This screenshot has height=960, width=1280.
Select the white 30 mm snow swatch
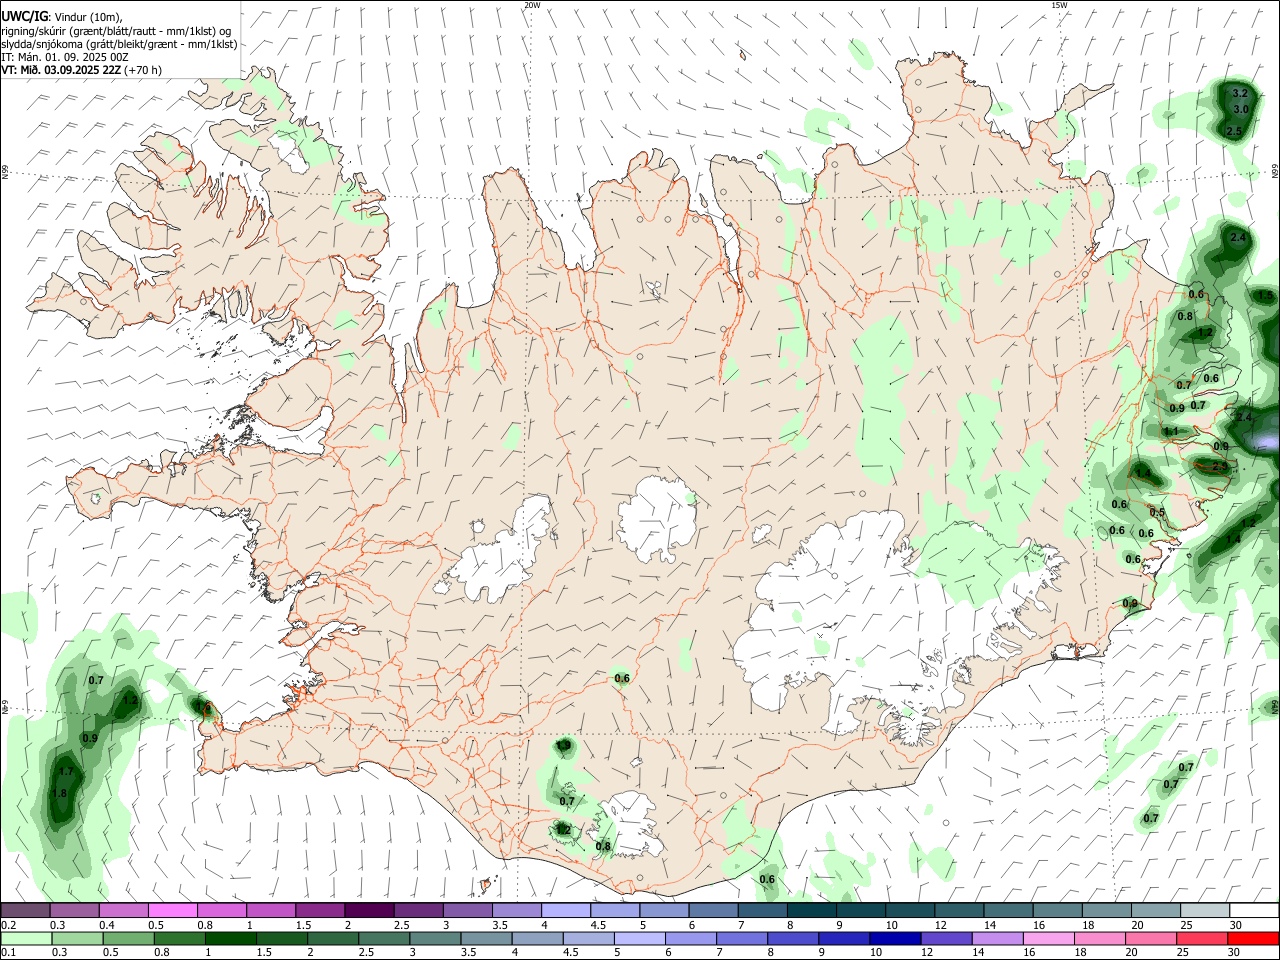(1254, 910)
